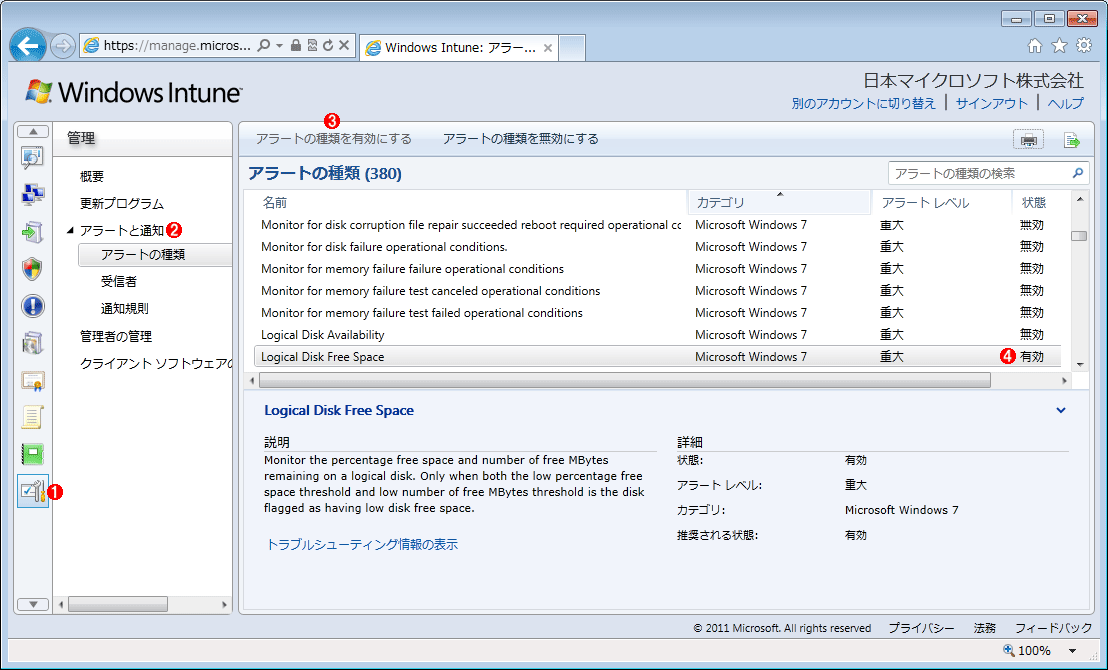Open トラブルシューティング情報の表示 link
The width and height of the screenshot is (1108, 670).
coord(362,544)
